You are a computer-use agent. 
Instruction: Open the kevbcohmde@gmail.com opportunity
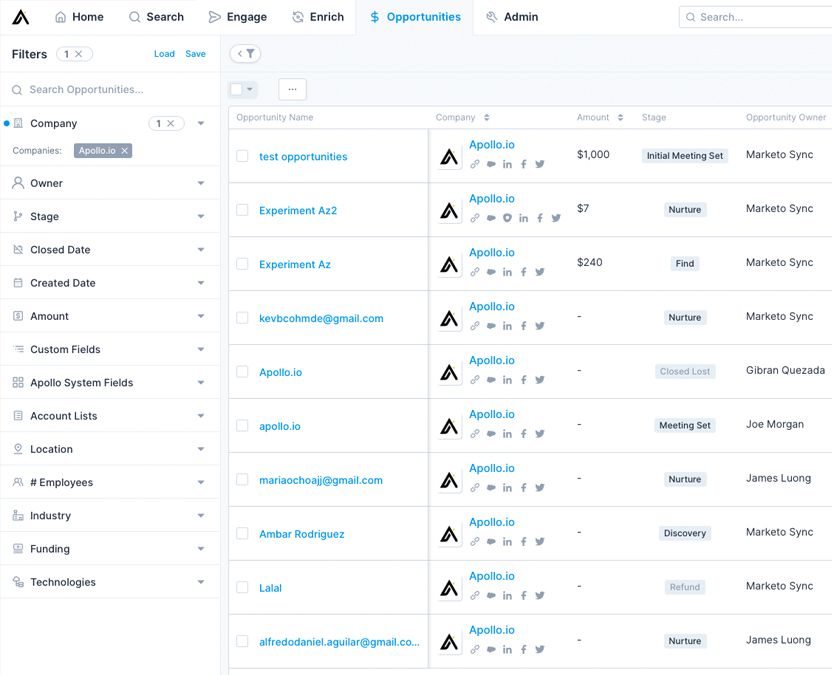321,318
